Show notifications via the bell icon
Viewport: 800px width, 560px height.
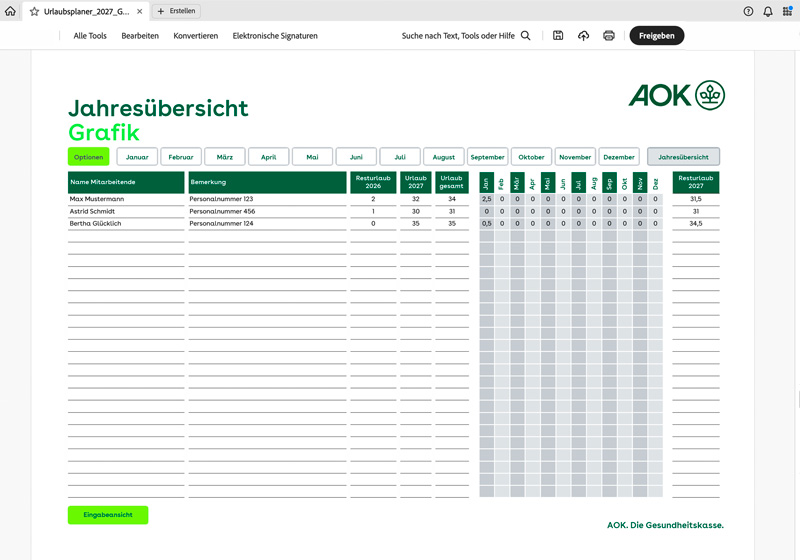pyautogui.click(x=768, y=11)
